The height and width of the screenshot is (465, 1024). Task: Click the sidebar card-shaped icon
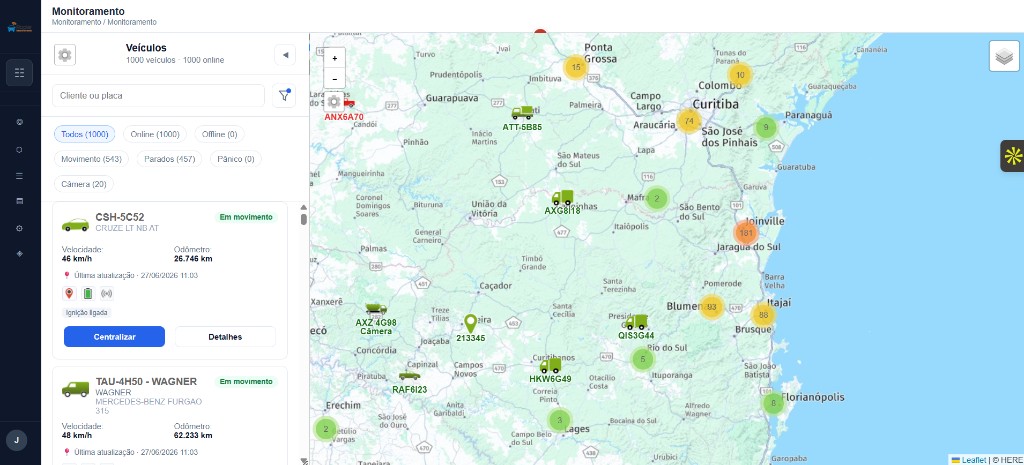[x=20, y=201]
